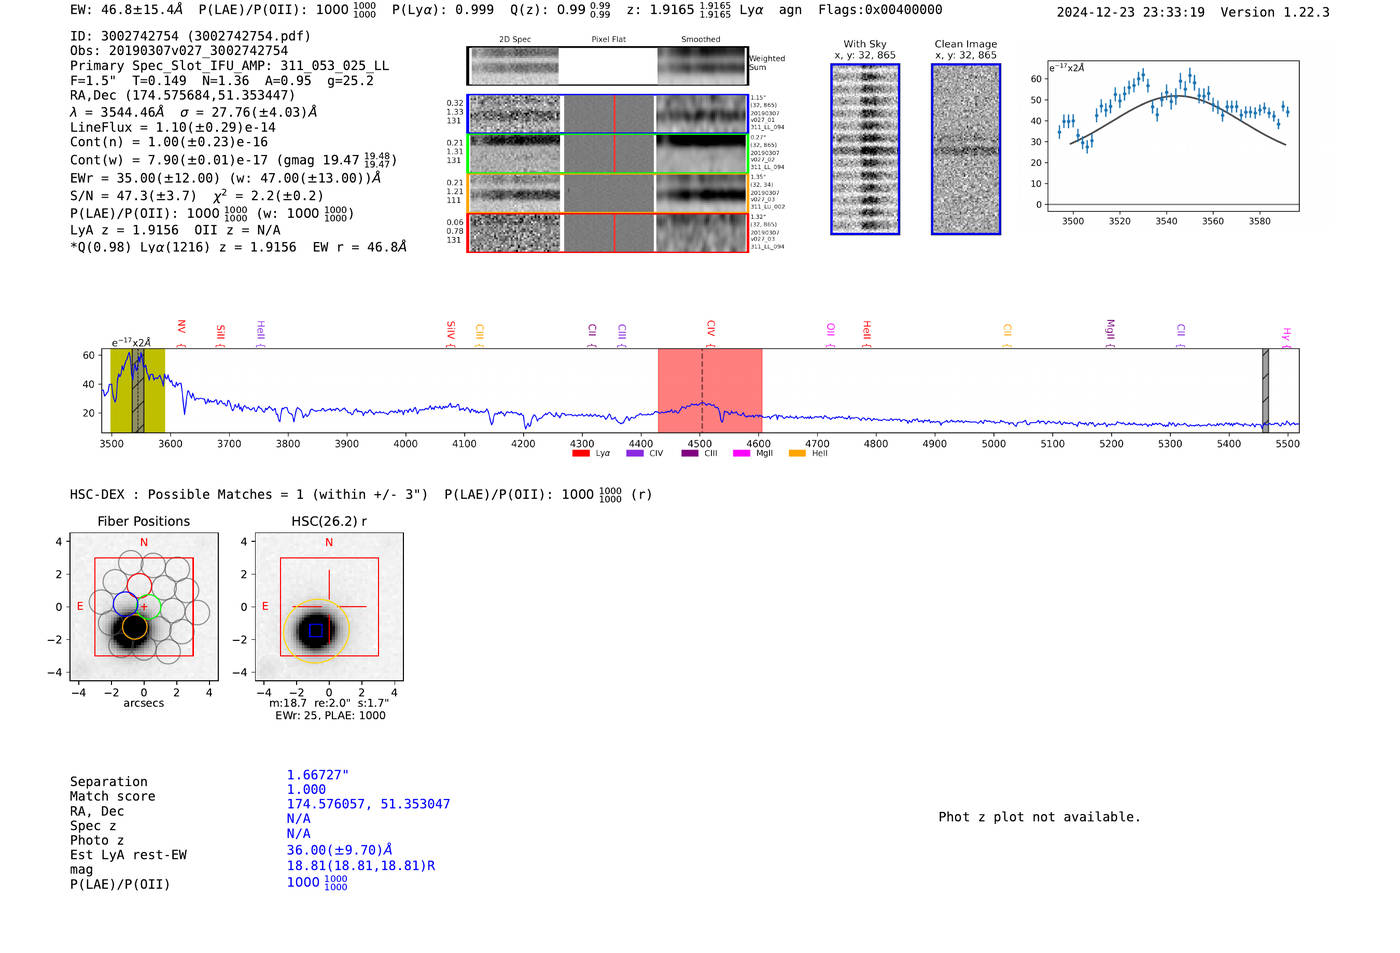Viewport: 1400px width, 953px height.
Task: Click the red-framed 2D spectrum row
Action: (607, 232)
